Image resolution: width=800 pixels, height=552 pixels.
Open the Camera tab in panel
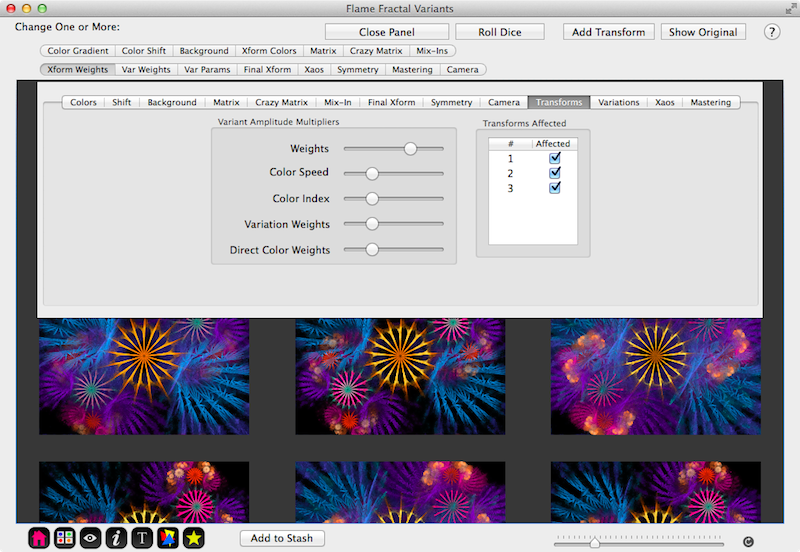(504, 103)
